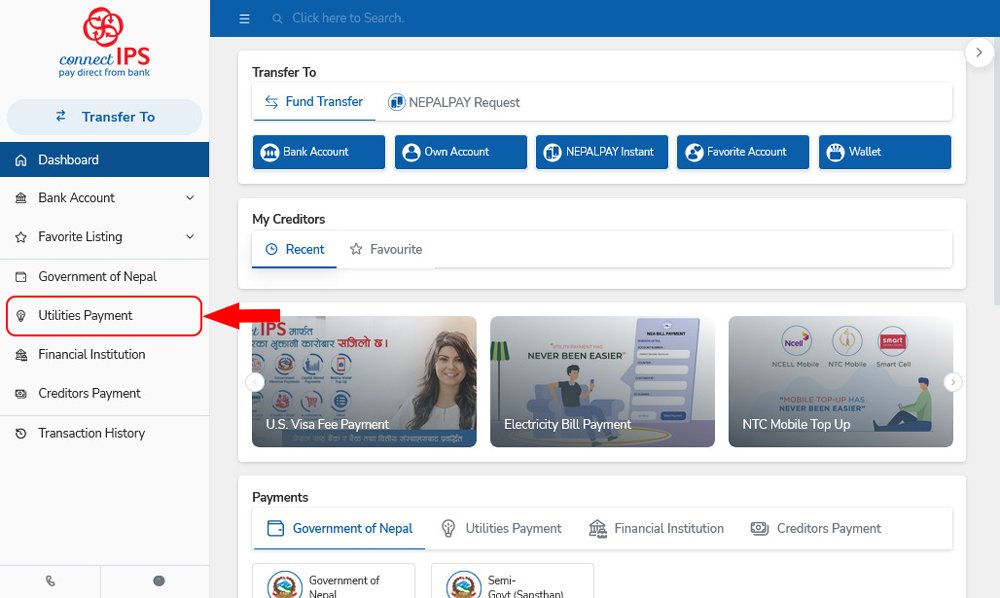Click the carousel next arrow
Viewport: 1000px width, 598px height.
(953, 382)
